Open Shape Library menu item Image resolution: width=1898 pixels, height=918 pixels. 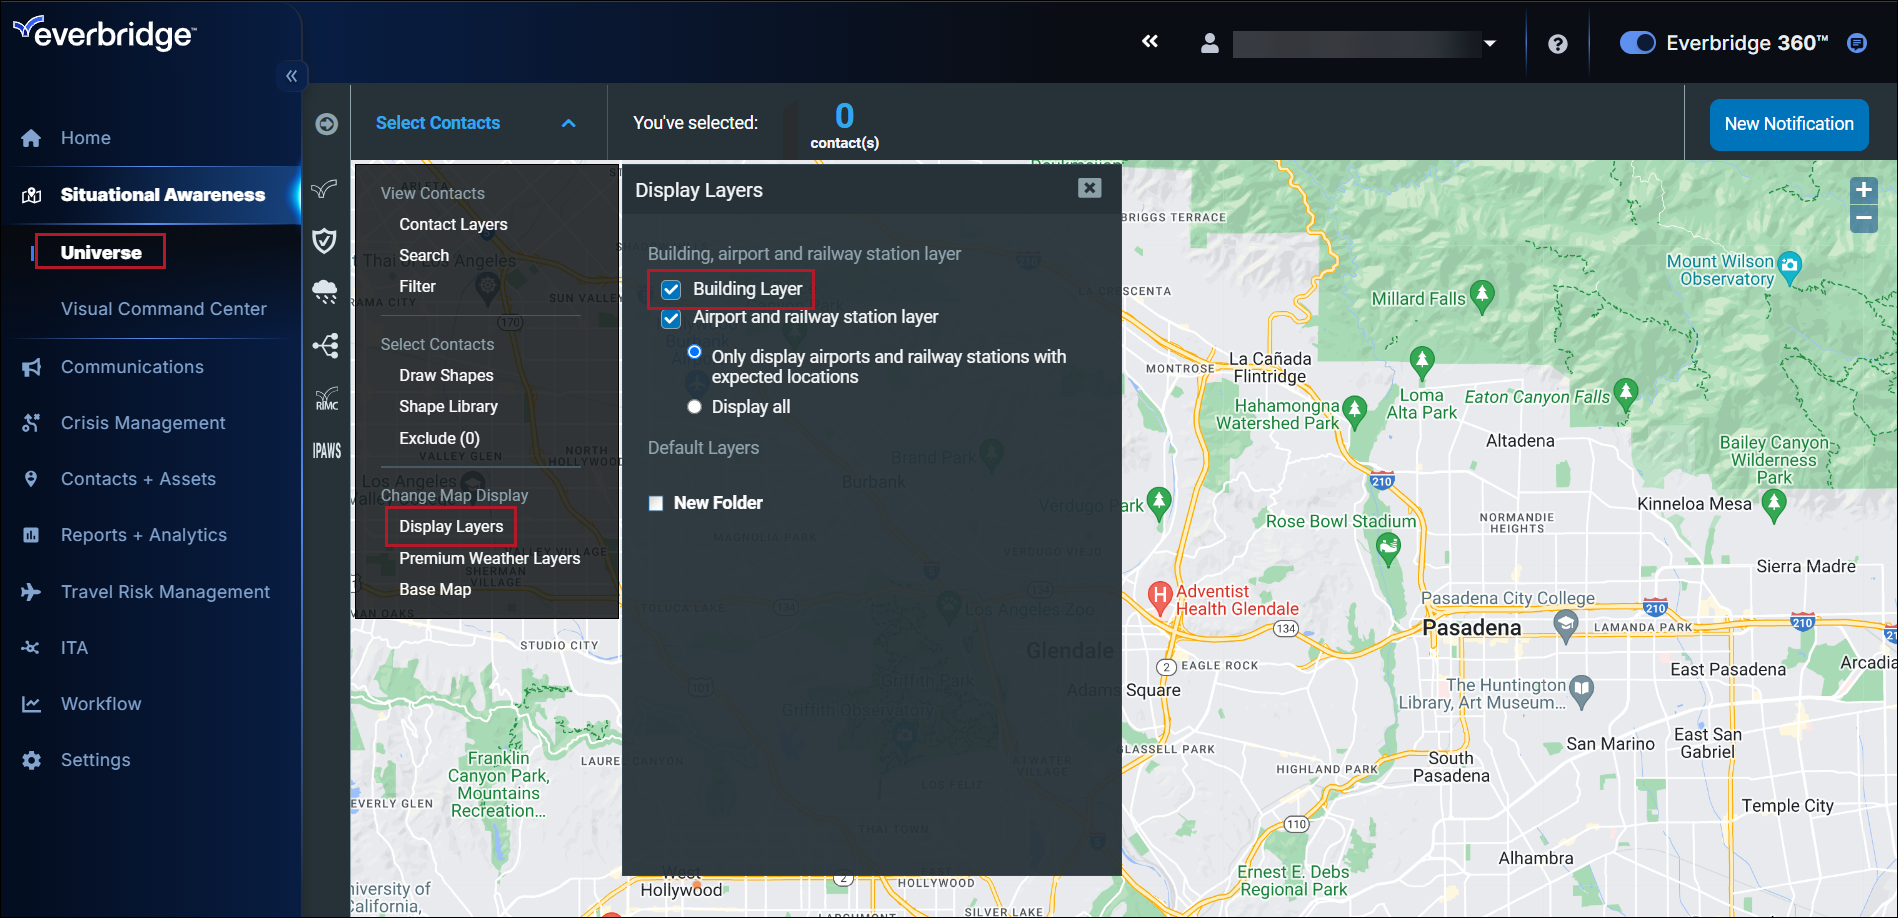pos(448,406)
